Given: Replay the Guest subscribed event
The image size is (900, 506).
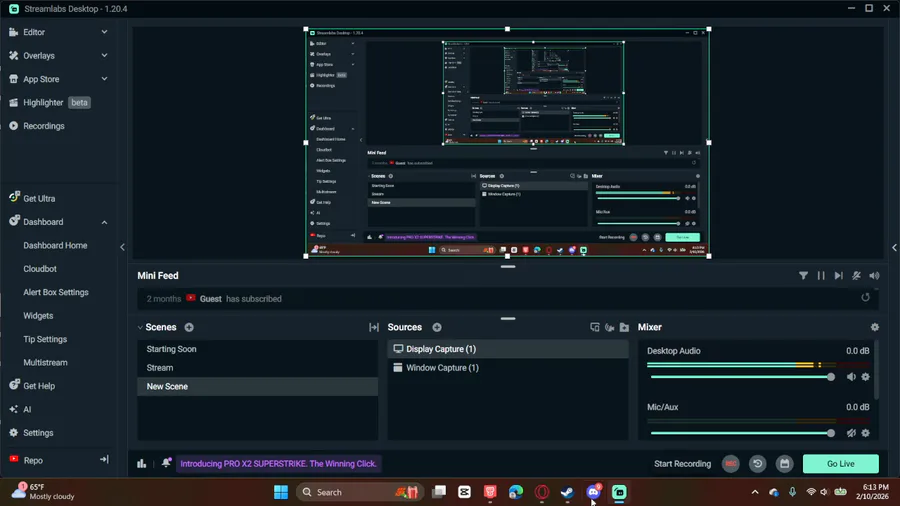Looking at the screenshot, I should coord(865,297).
